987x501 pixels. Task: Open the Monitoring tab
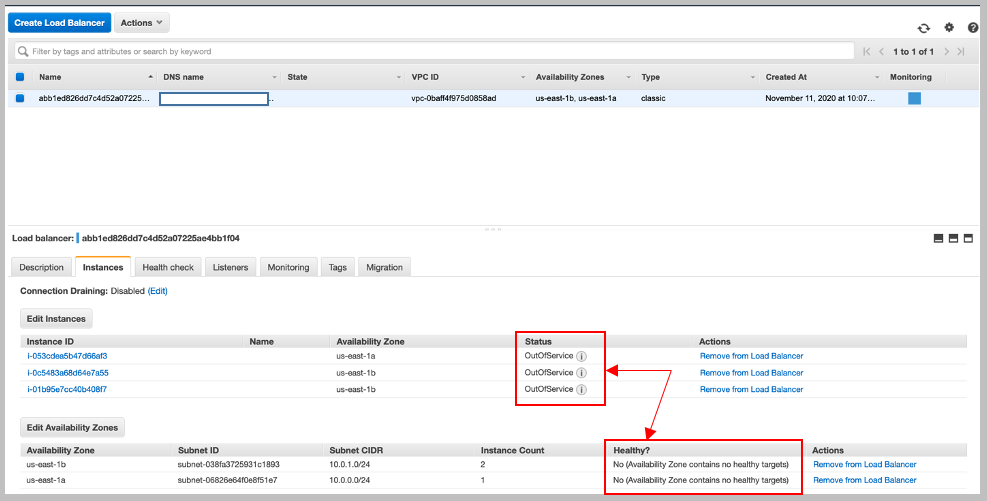288,267
